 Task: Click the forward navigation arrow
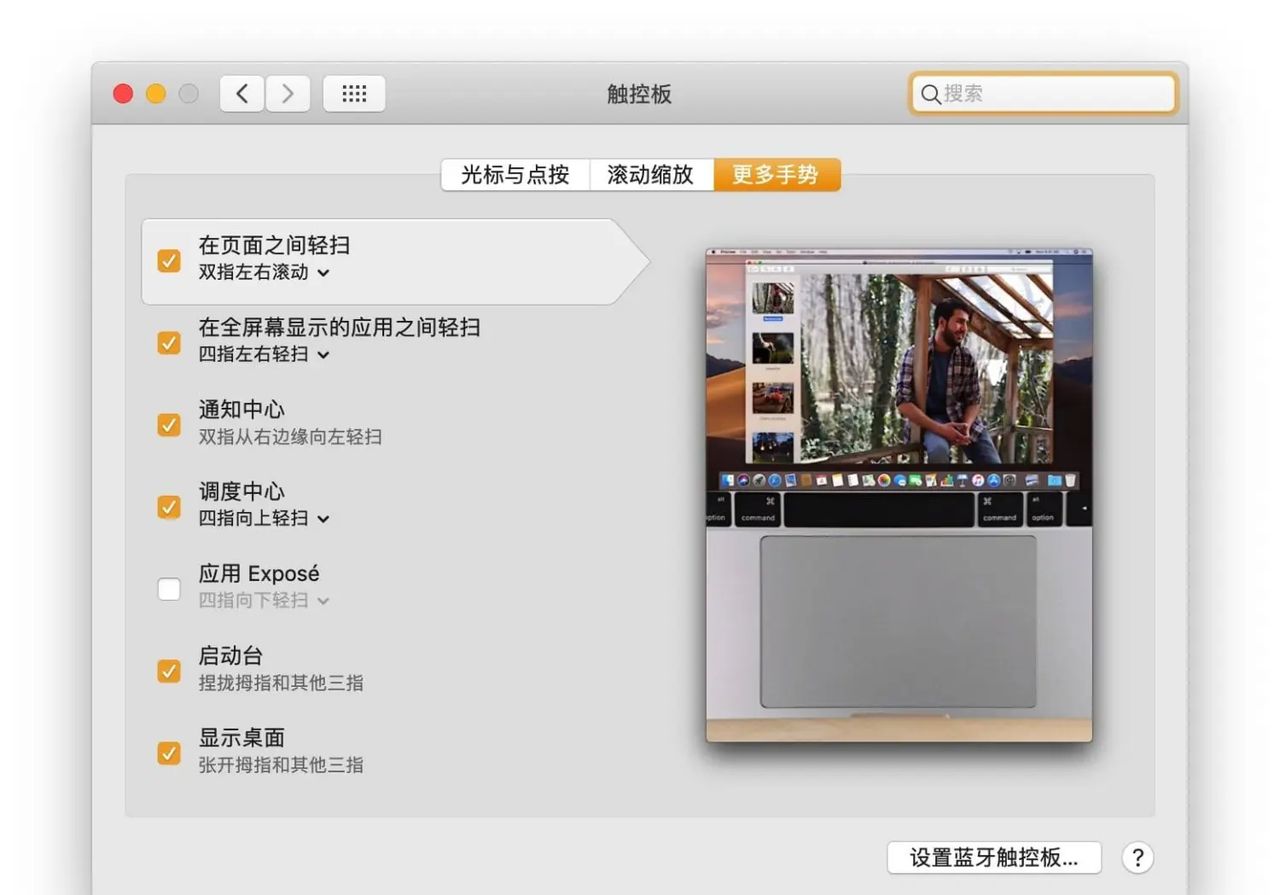click(288, 93)
